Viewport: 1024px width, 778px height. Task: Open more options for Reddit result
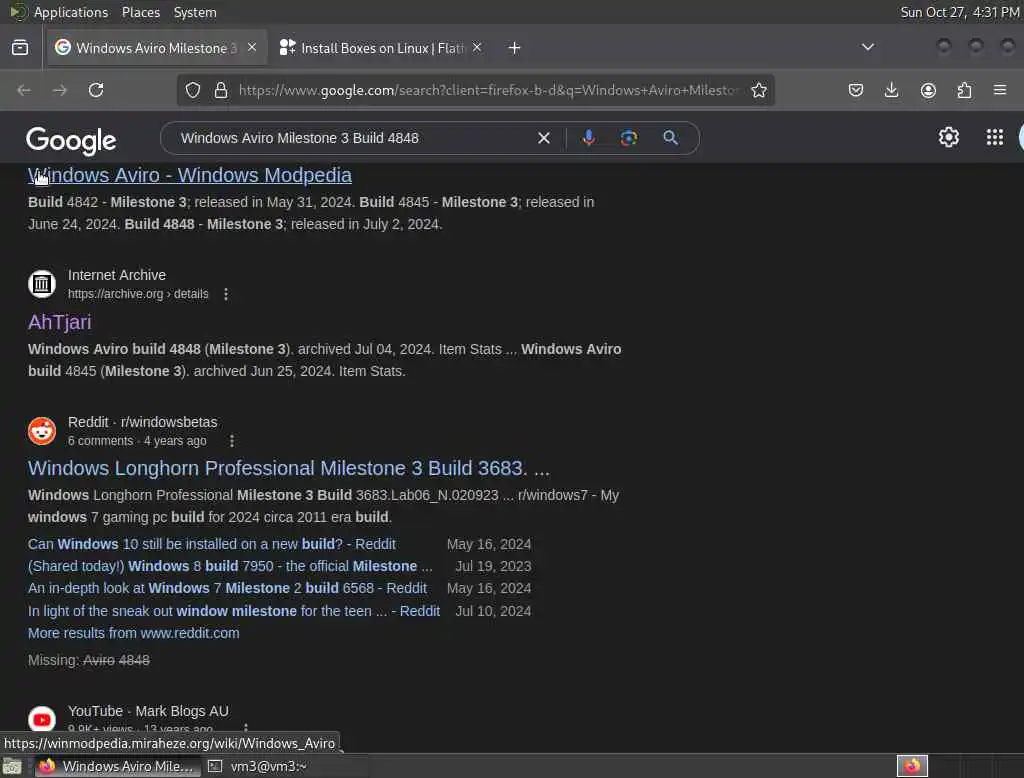(232, 441)
